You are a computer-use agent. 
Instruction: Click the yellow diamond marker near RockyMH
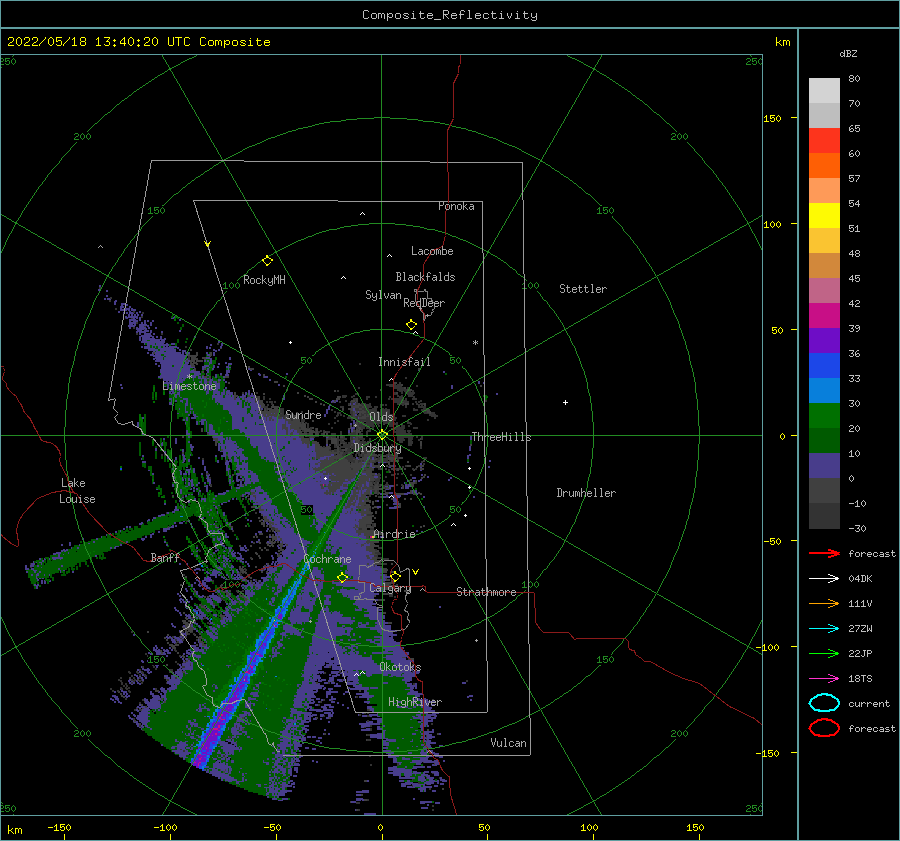(267, 261)
